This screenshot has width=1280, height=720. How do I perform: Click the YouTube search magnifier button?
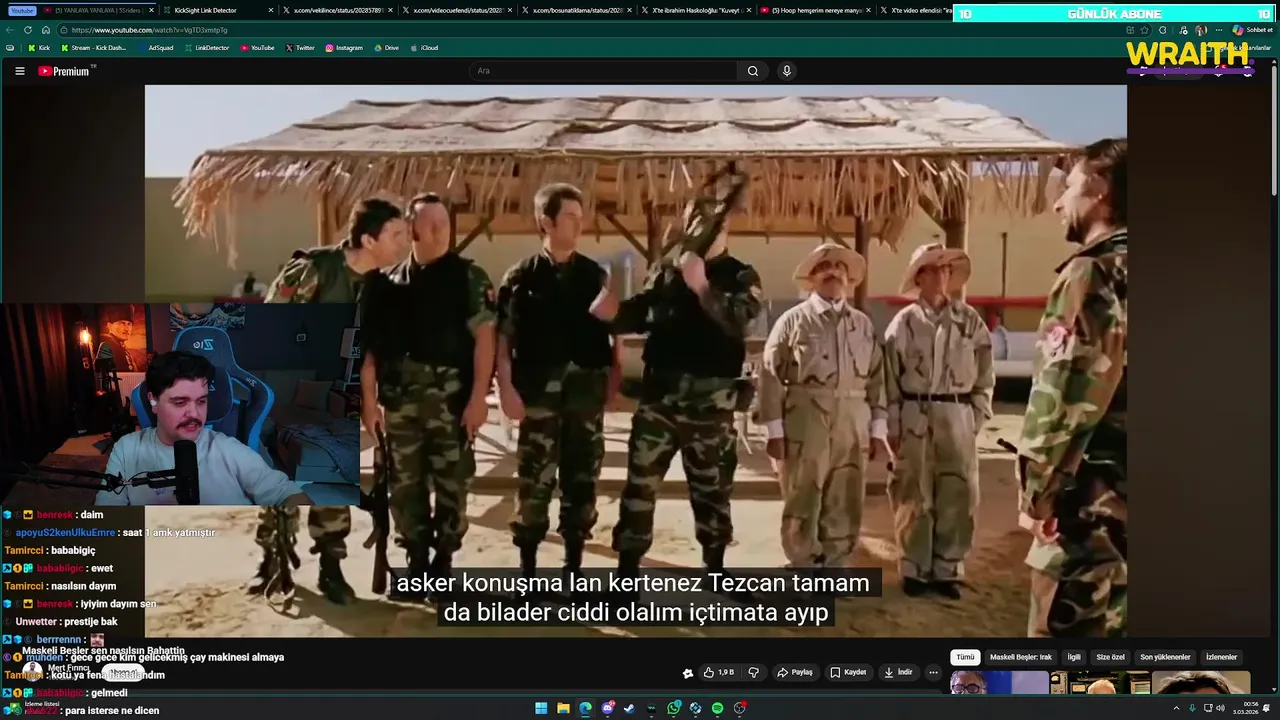tap(753, 71)
